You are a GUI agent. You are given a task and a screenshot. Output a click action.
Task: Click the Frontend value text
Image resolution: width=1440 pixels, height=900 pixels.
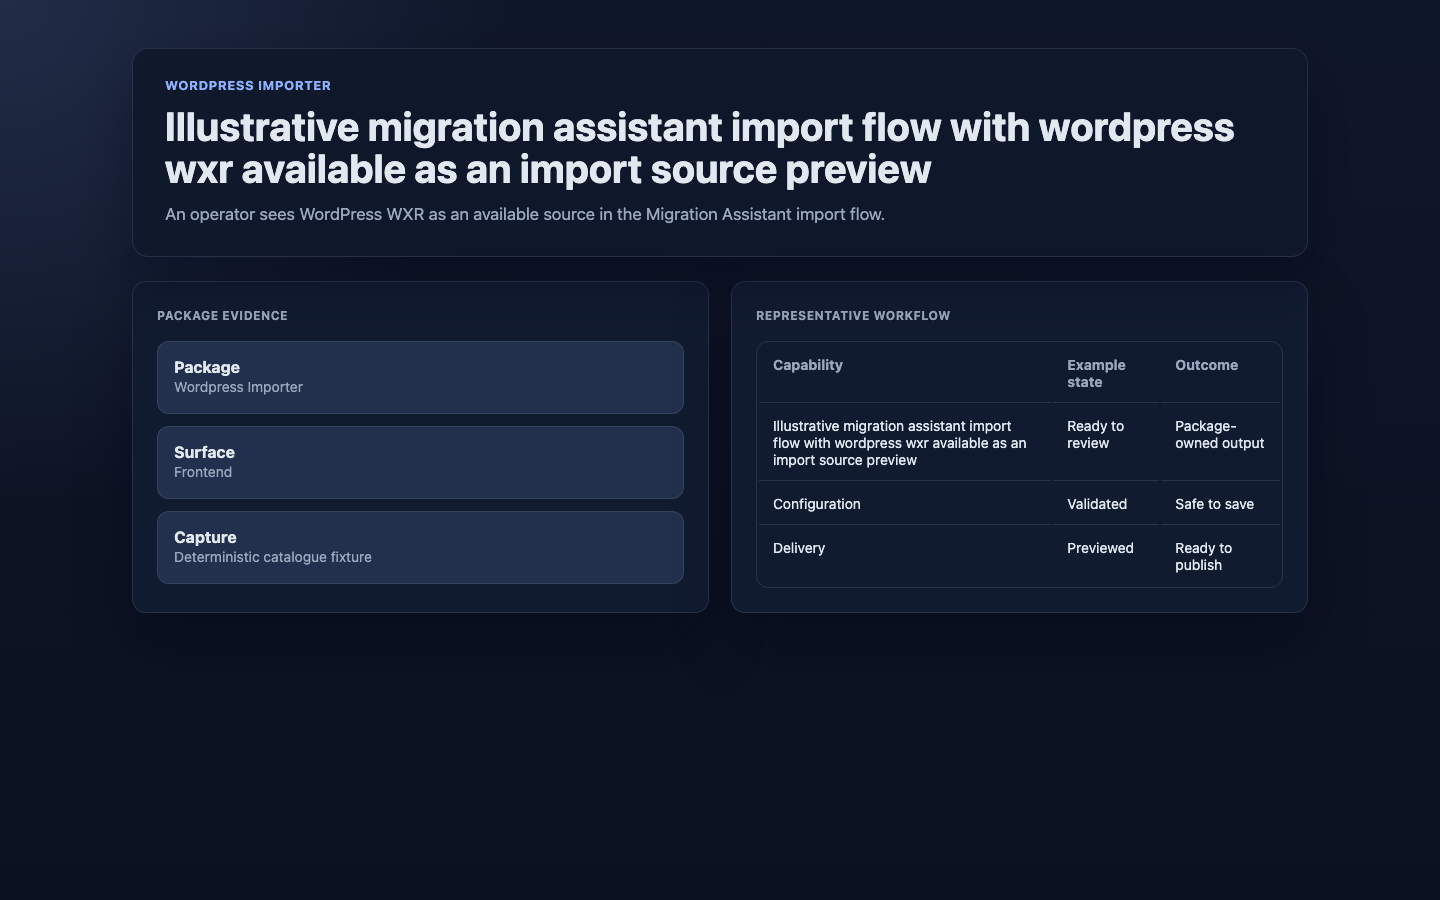(x=203, y=473)
